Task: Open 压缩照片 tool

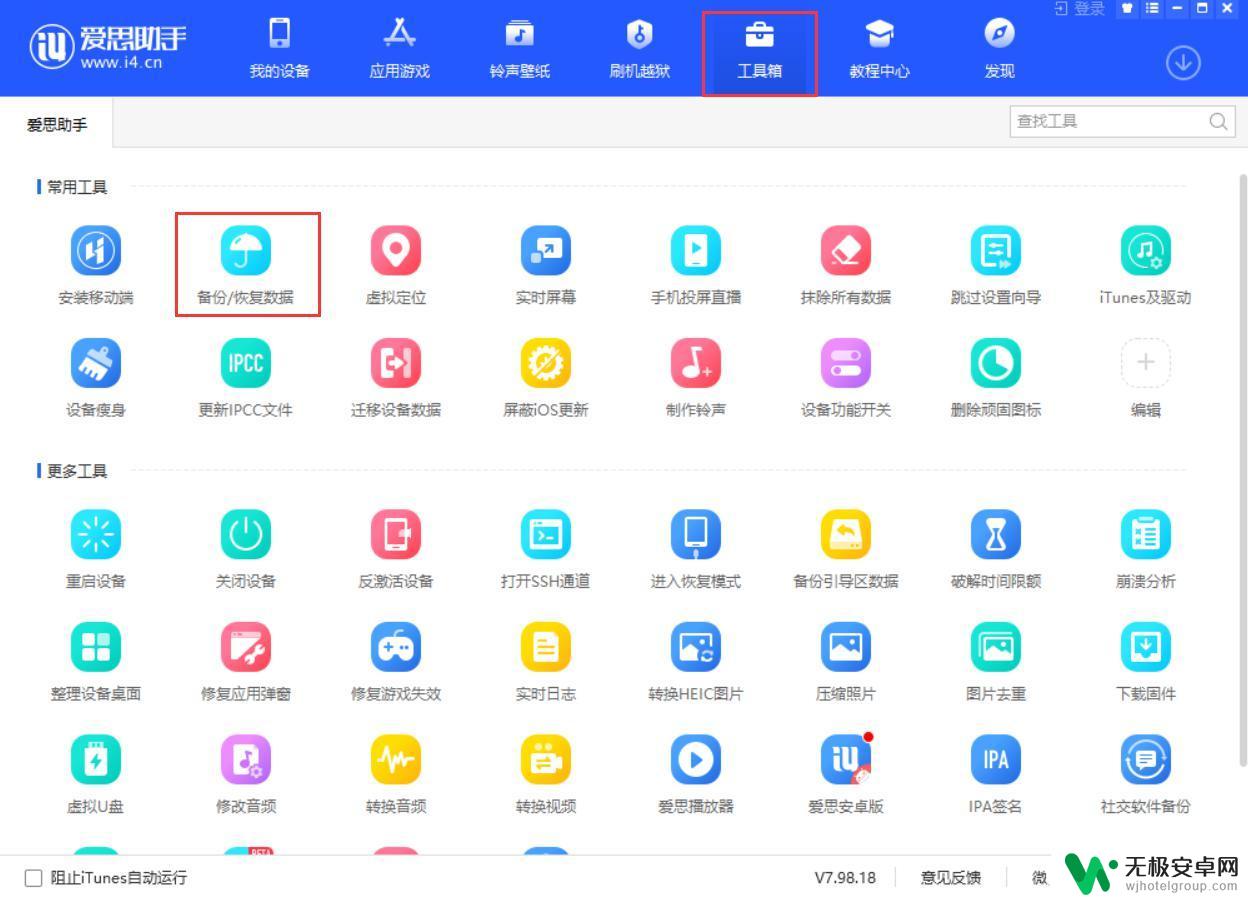Action: point(846,647)
